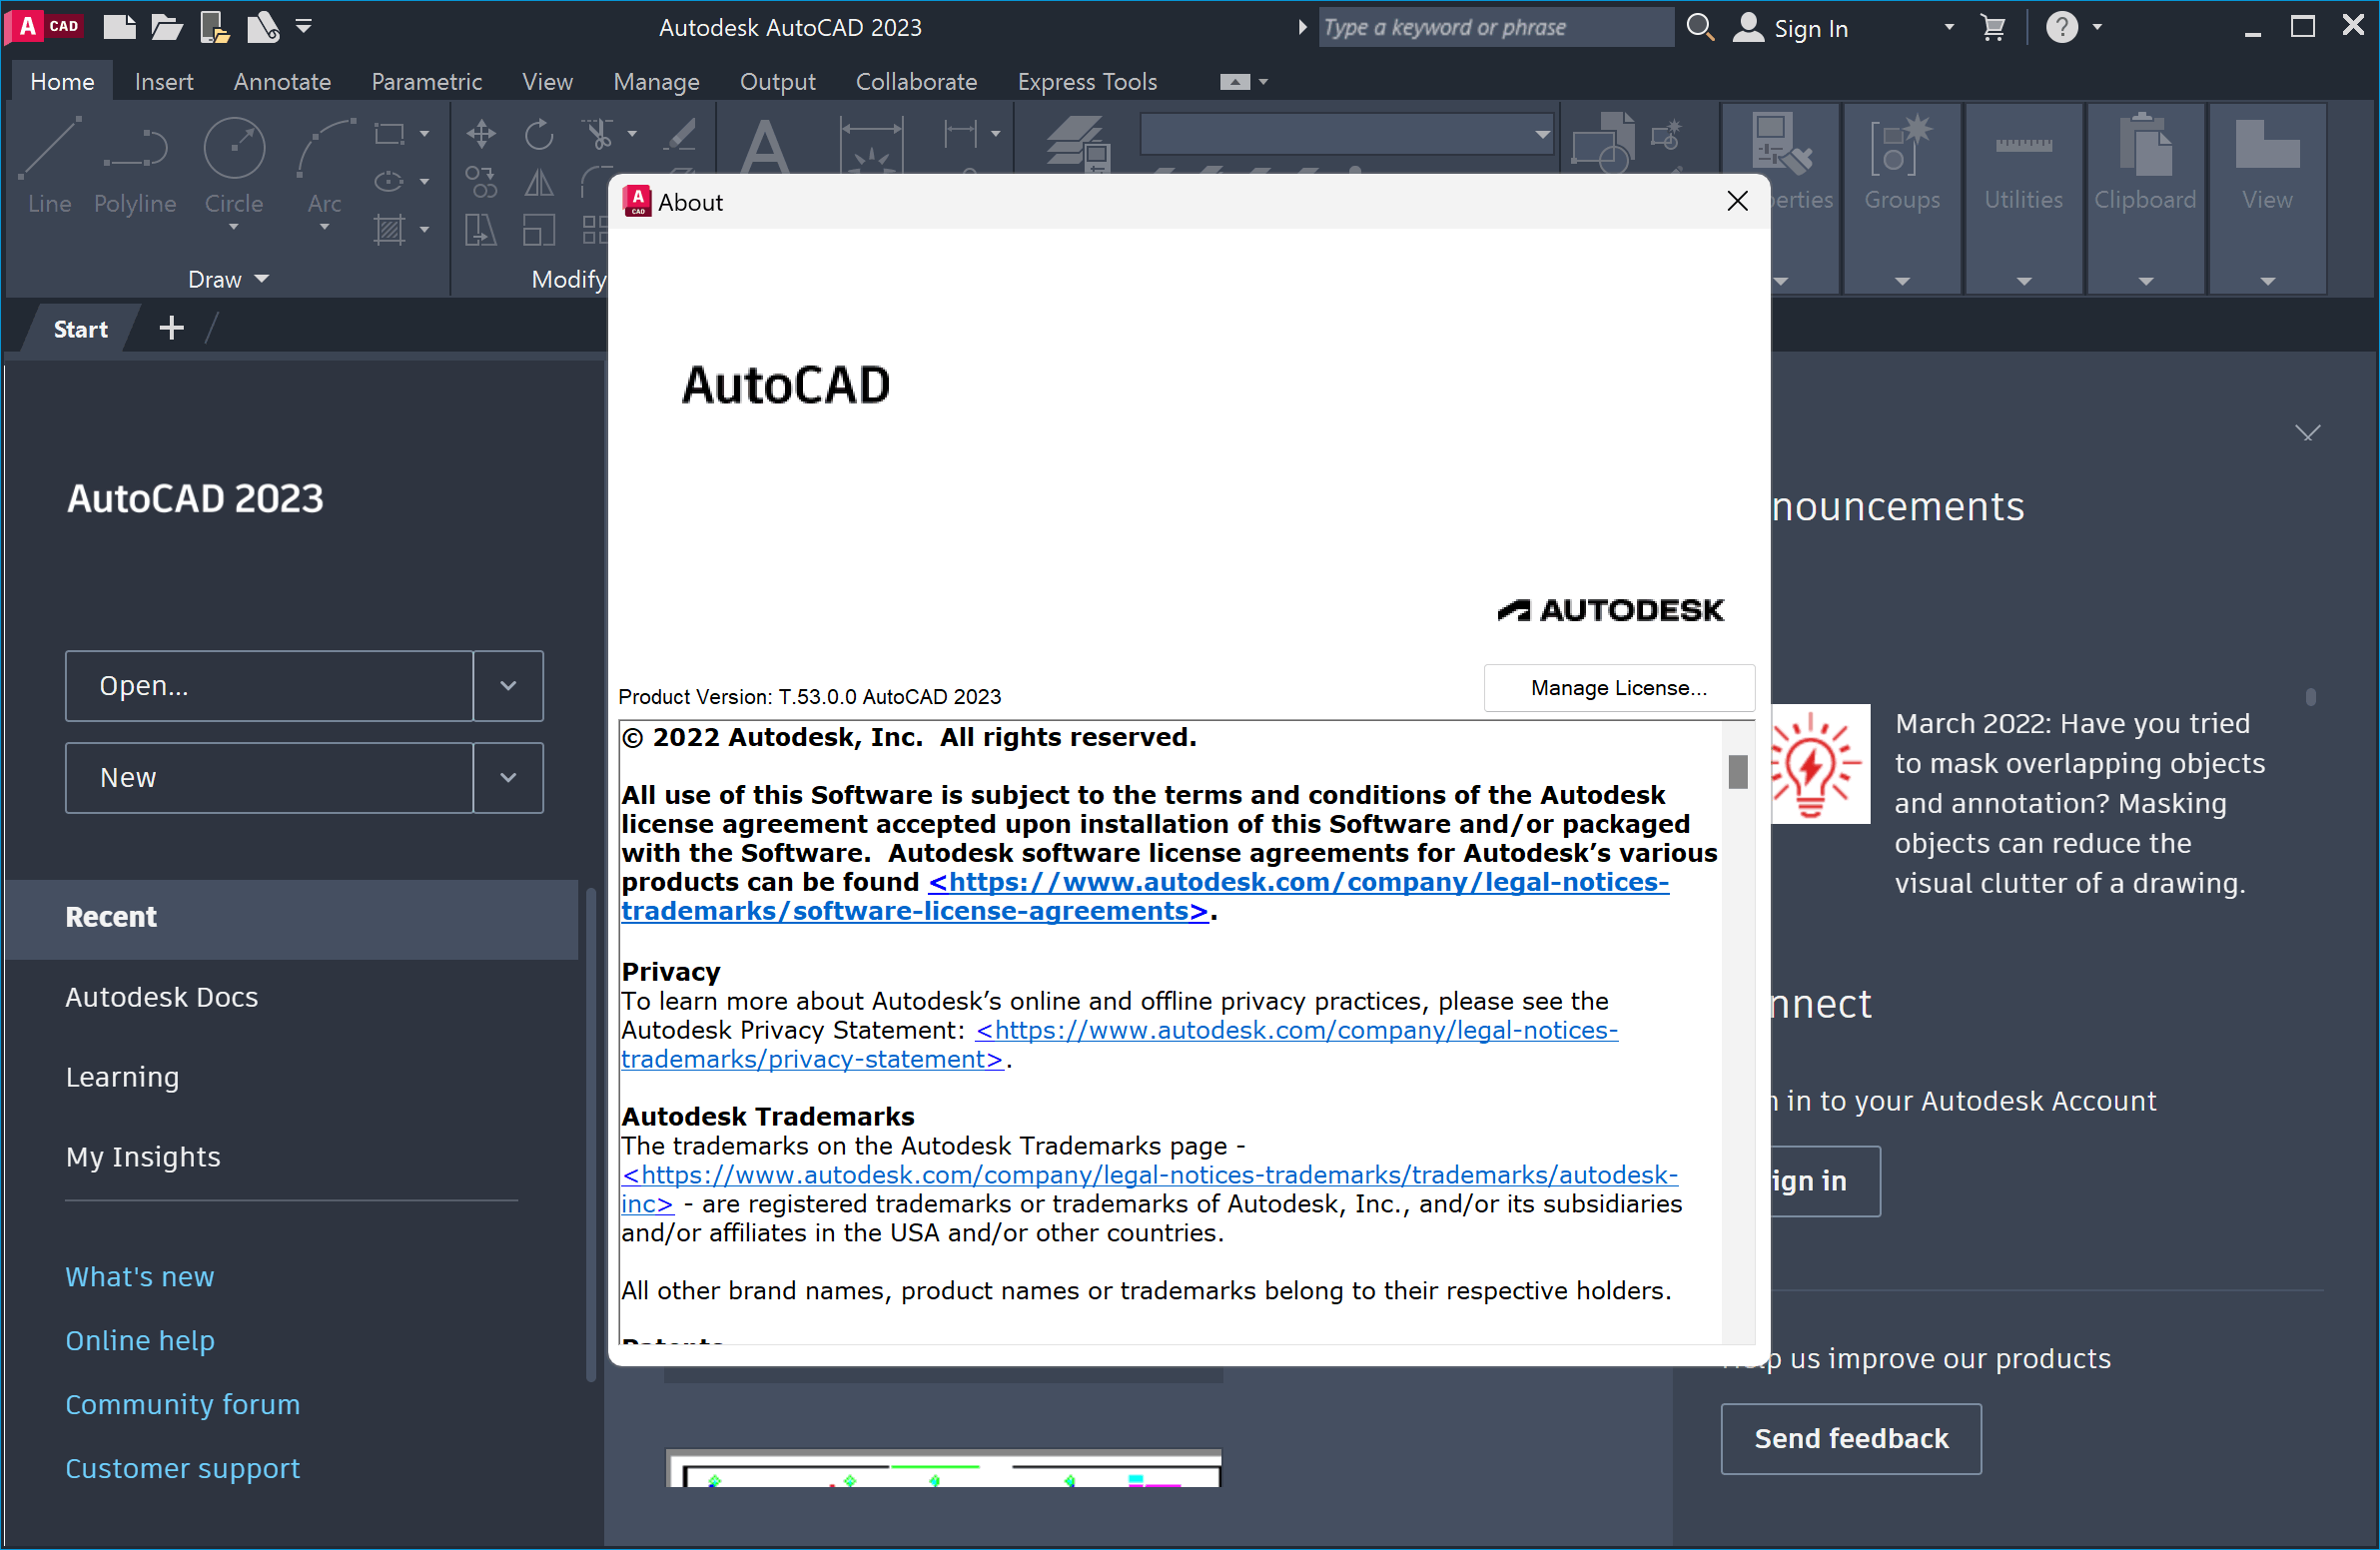Click the Help question mark icon

[x=2062, y=27]
